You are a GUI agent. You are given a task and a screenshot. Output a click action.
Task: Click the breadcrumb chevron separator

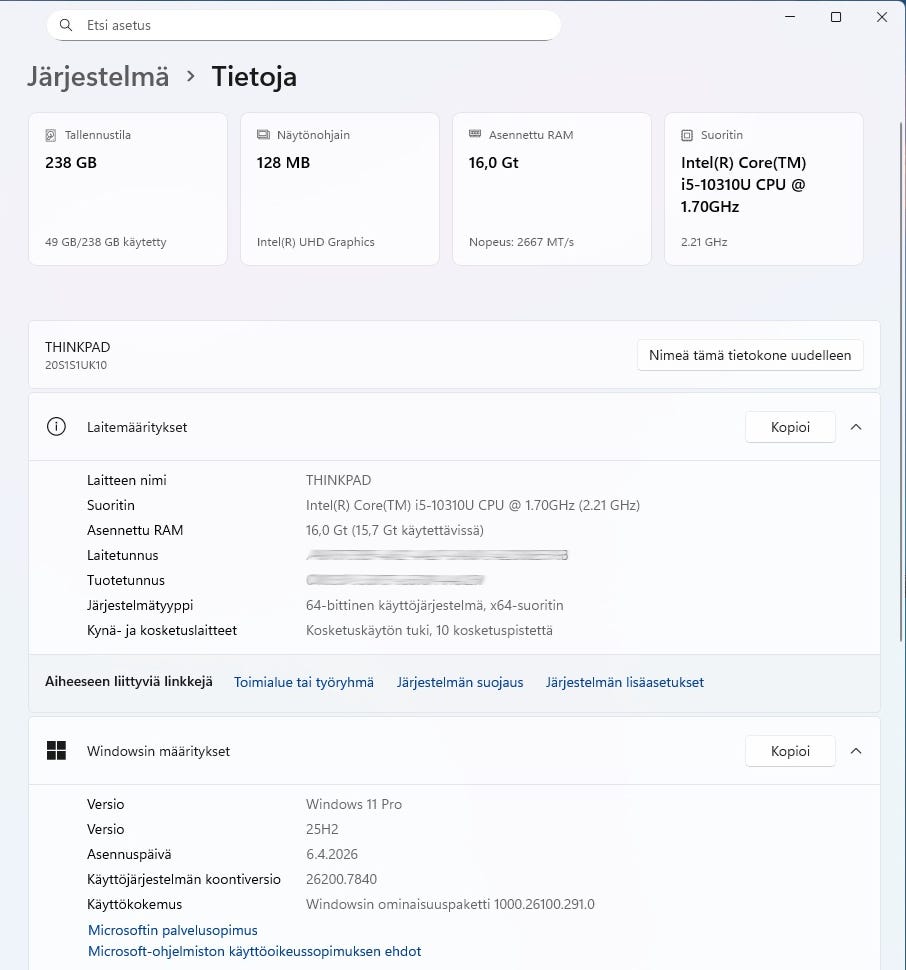(x=191, y=77)
